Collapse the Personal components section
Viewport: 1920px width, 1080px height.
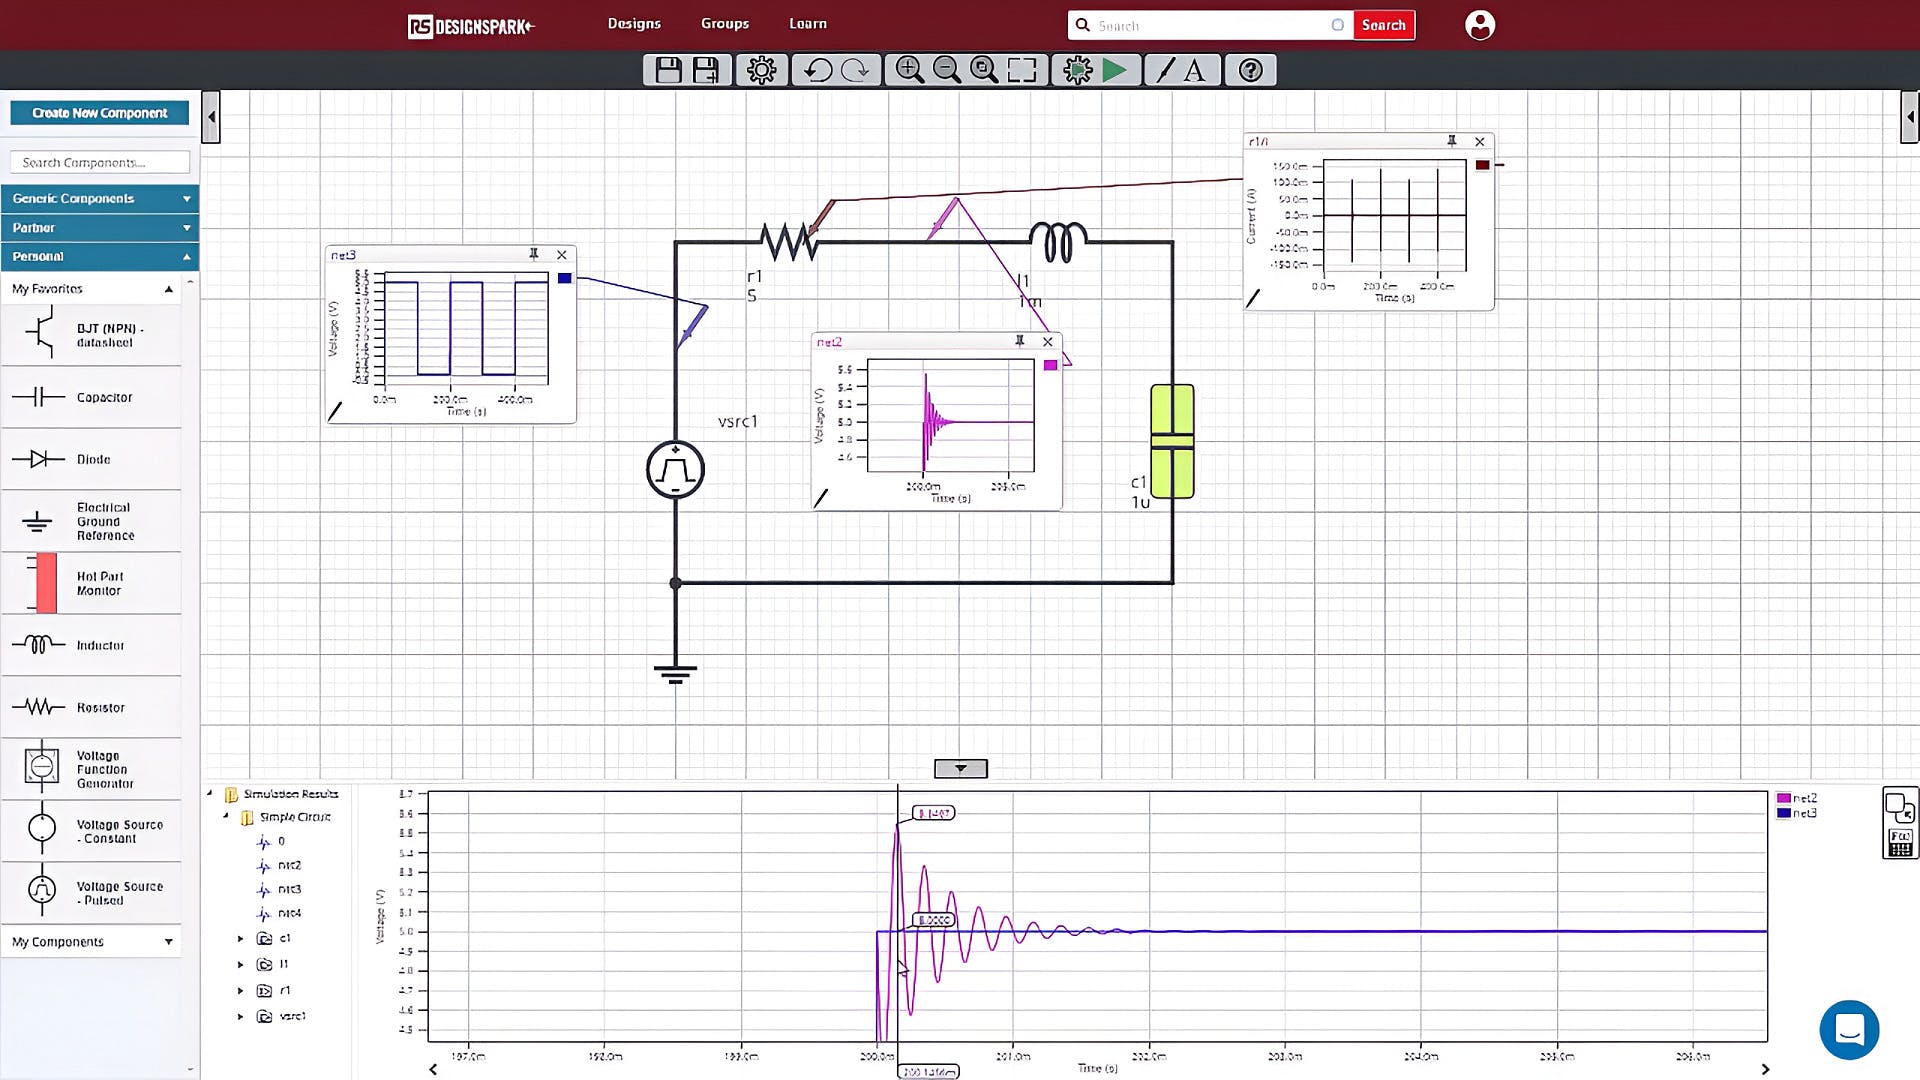[186, 257]
